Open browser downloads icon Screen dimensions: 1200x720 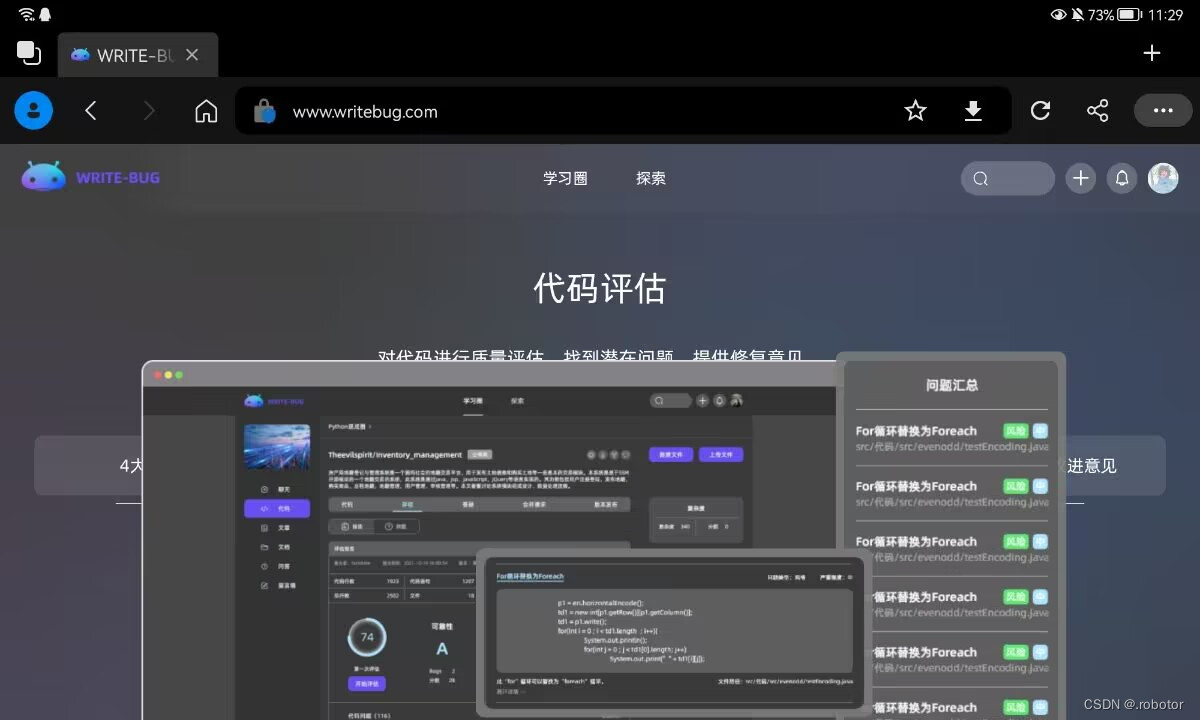973,111
